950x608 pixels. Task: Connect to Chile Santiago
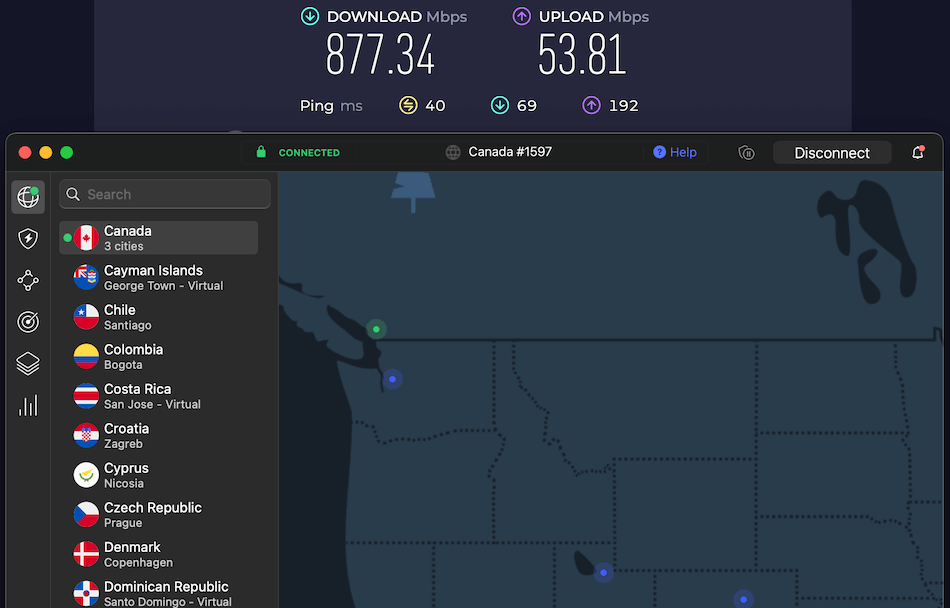tap(159, 317)
